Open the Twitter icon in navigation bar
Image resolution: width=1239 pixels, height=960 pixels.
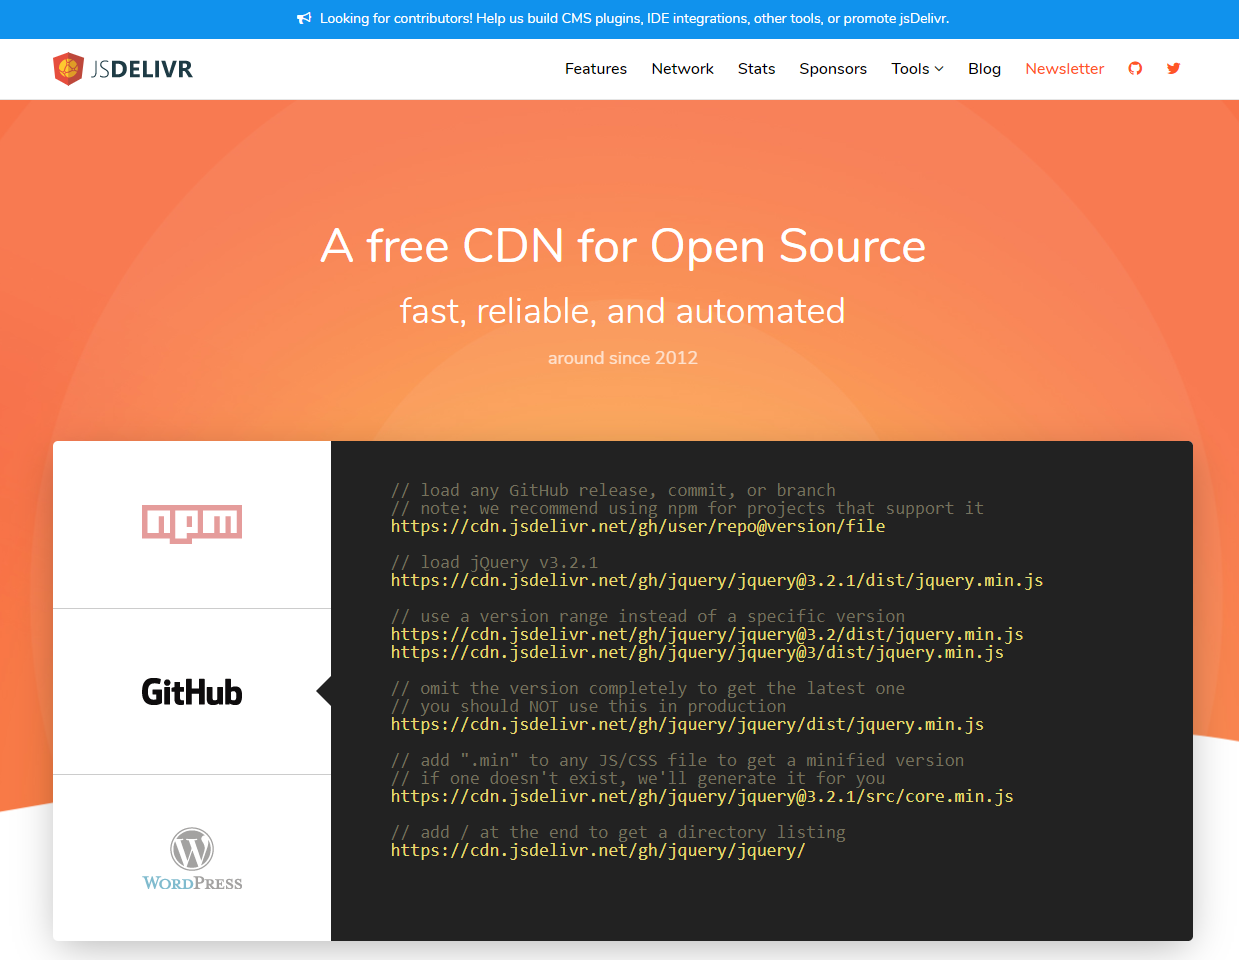(x=1174, y=69)
